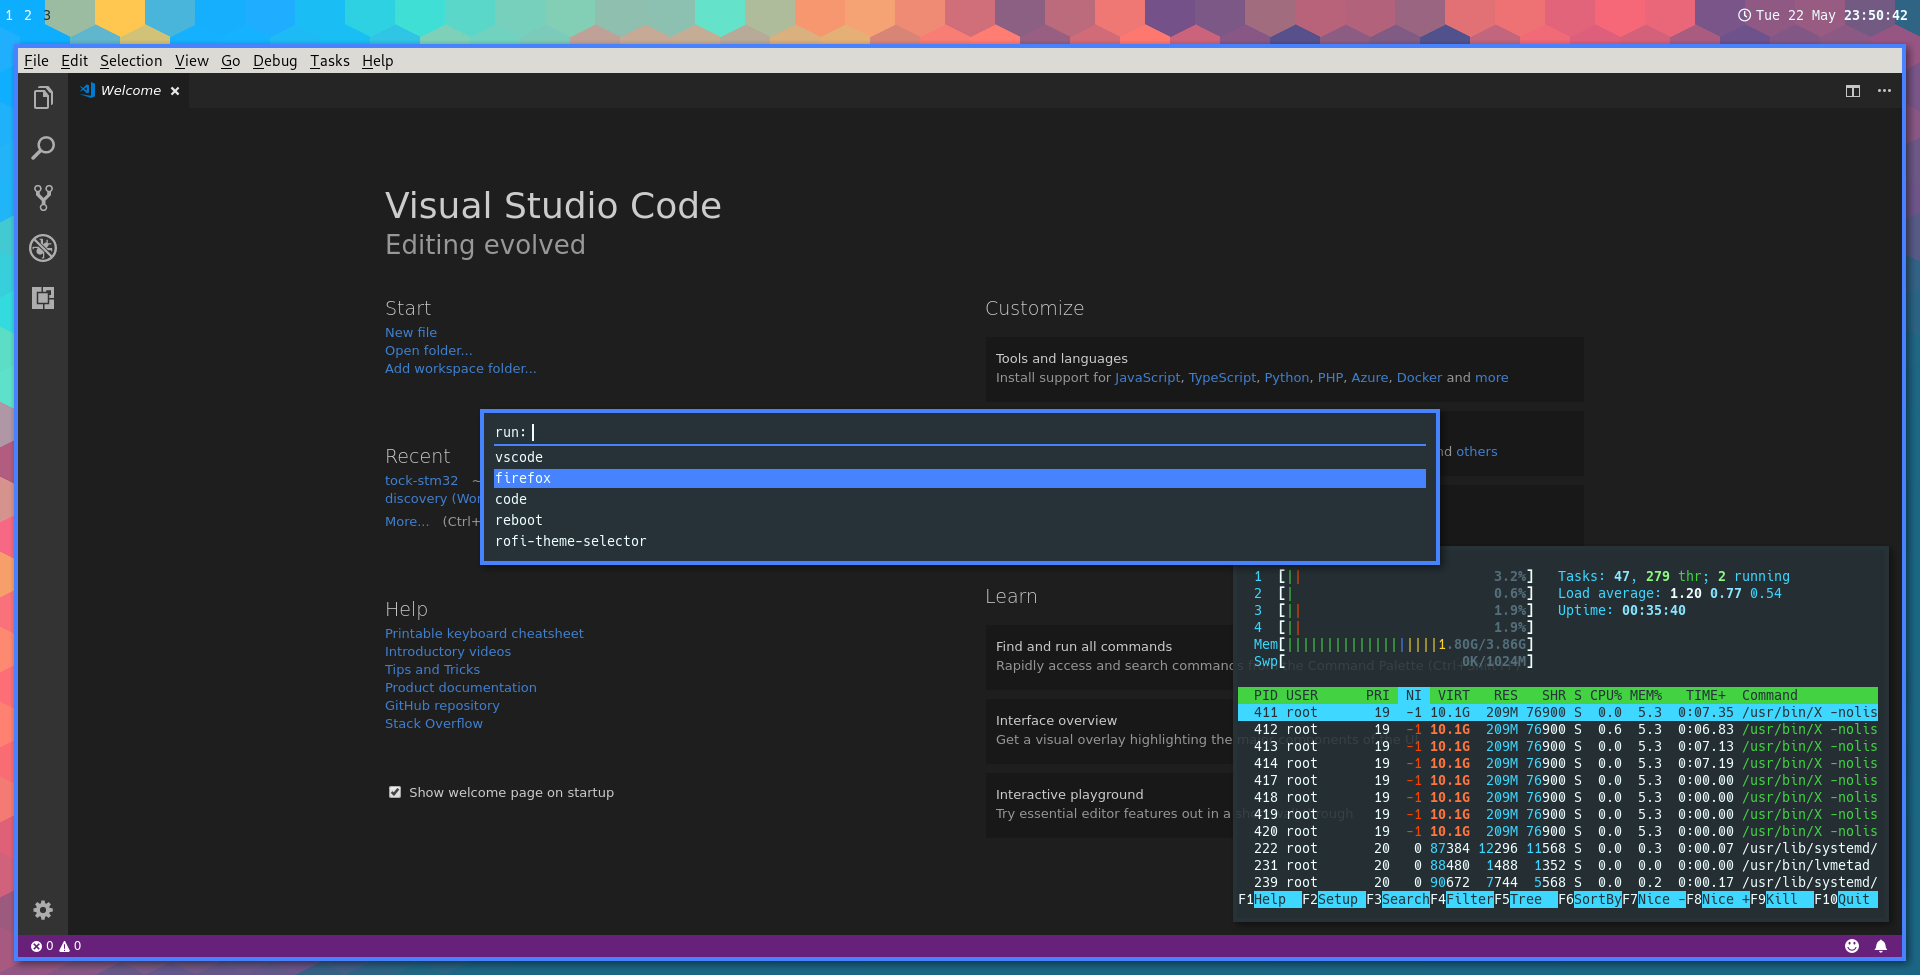Click the 'others' keybindings link
The image size is (1920, 975).
coord(1477,452)
